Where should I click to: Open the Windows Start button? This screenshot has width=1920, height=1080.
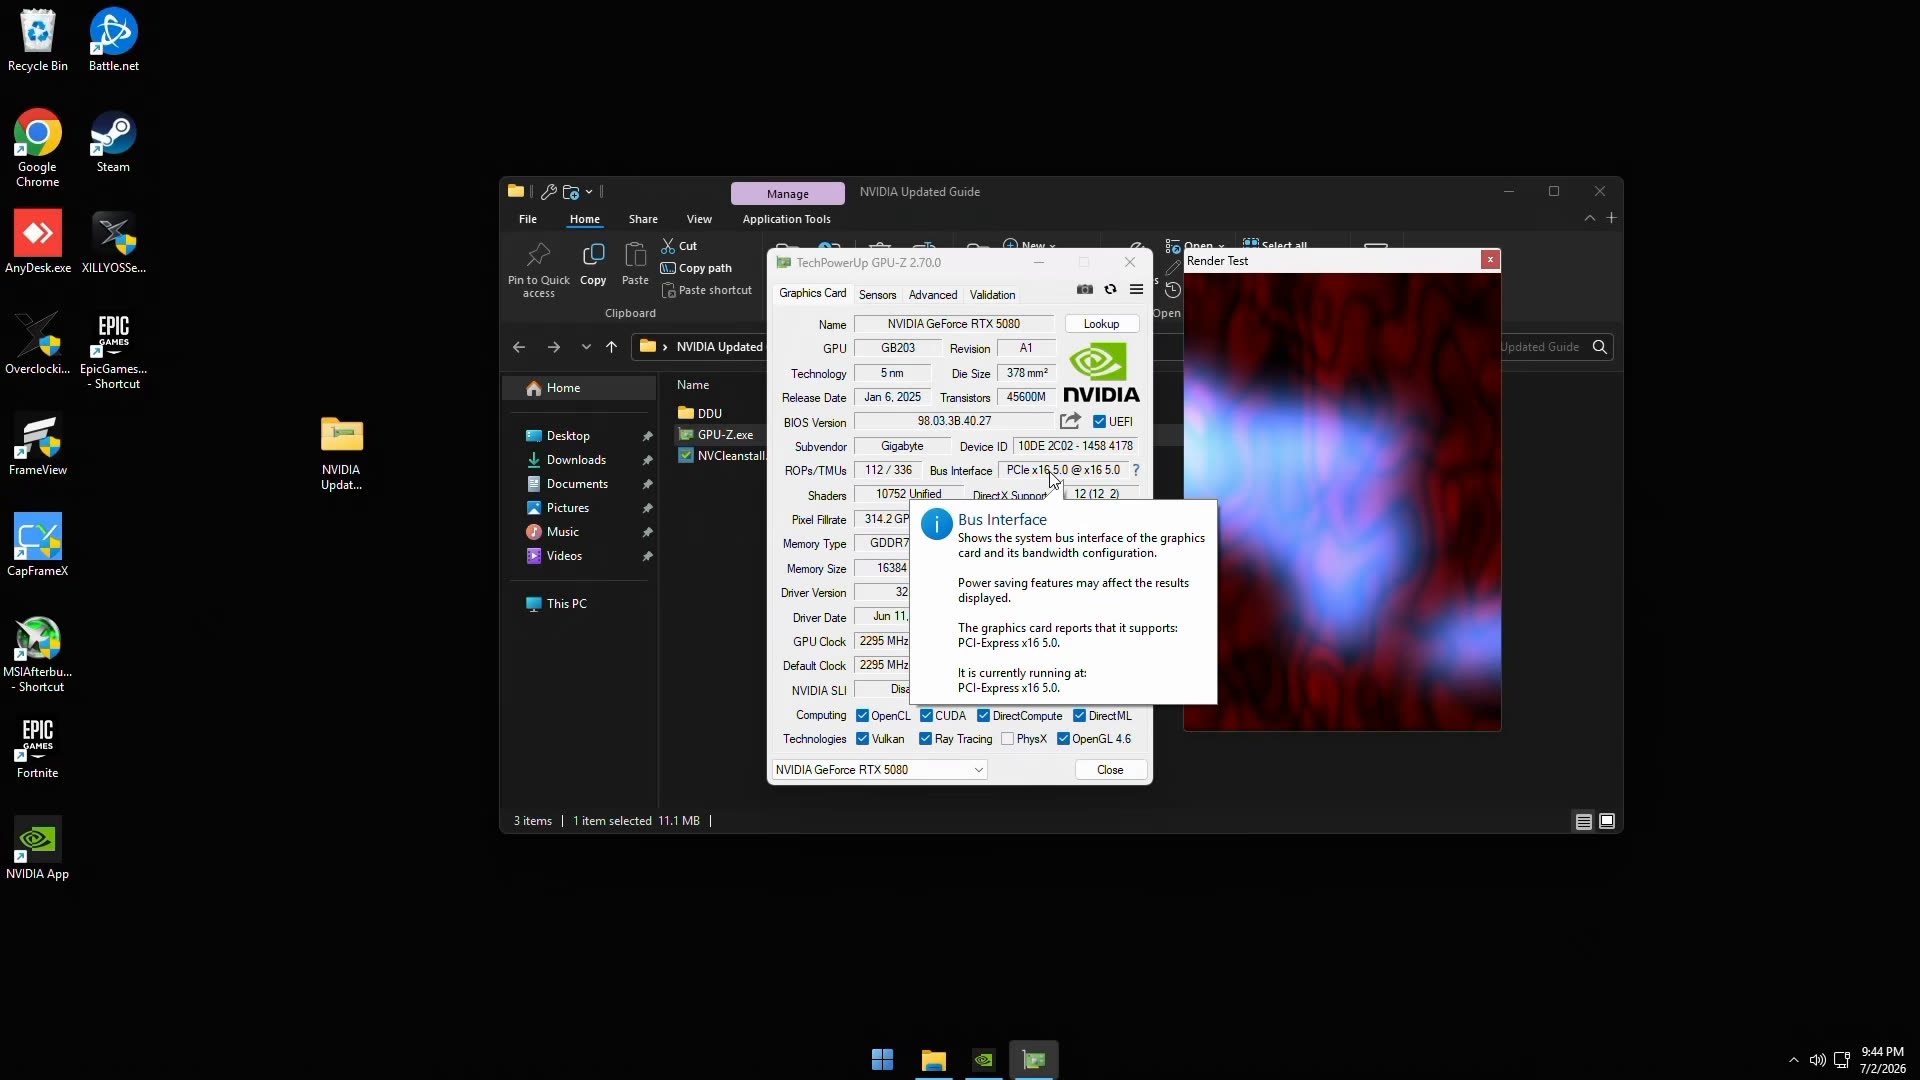[882, 1060]
